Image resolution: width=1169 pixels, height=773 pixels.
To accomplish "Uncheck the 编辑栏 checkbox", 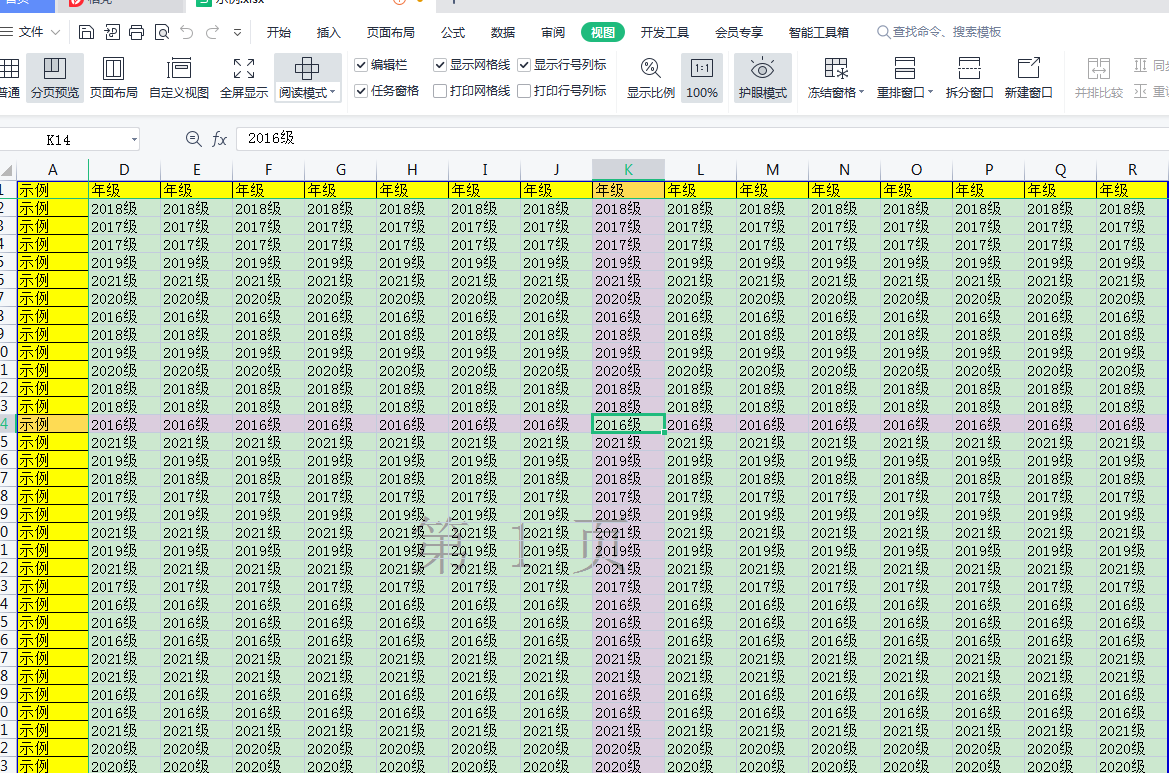I will click(361, 65).
